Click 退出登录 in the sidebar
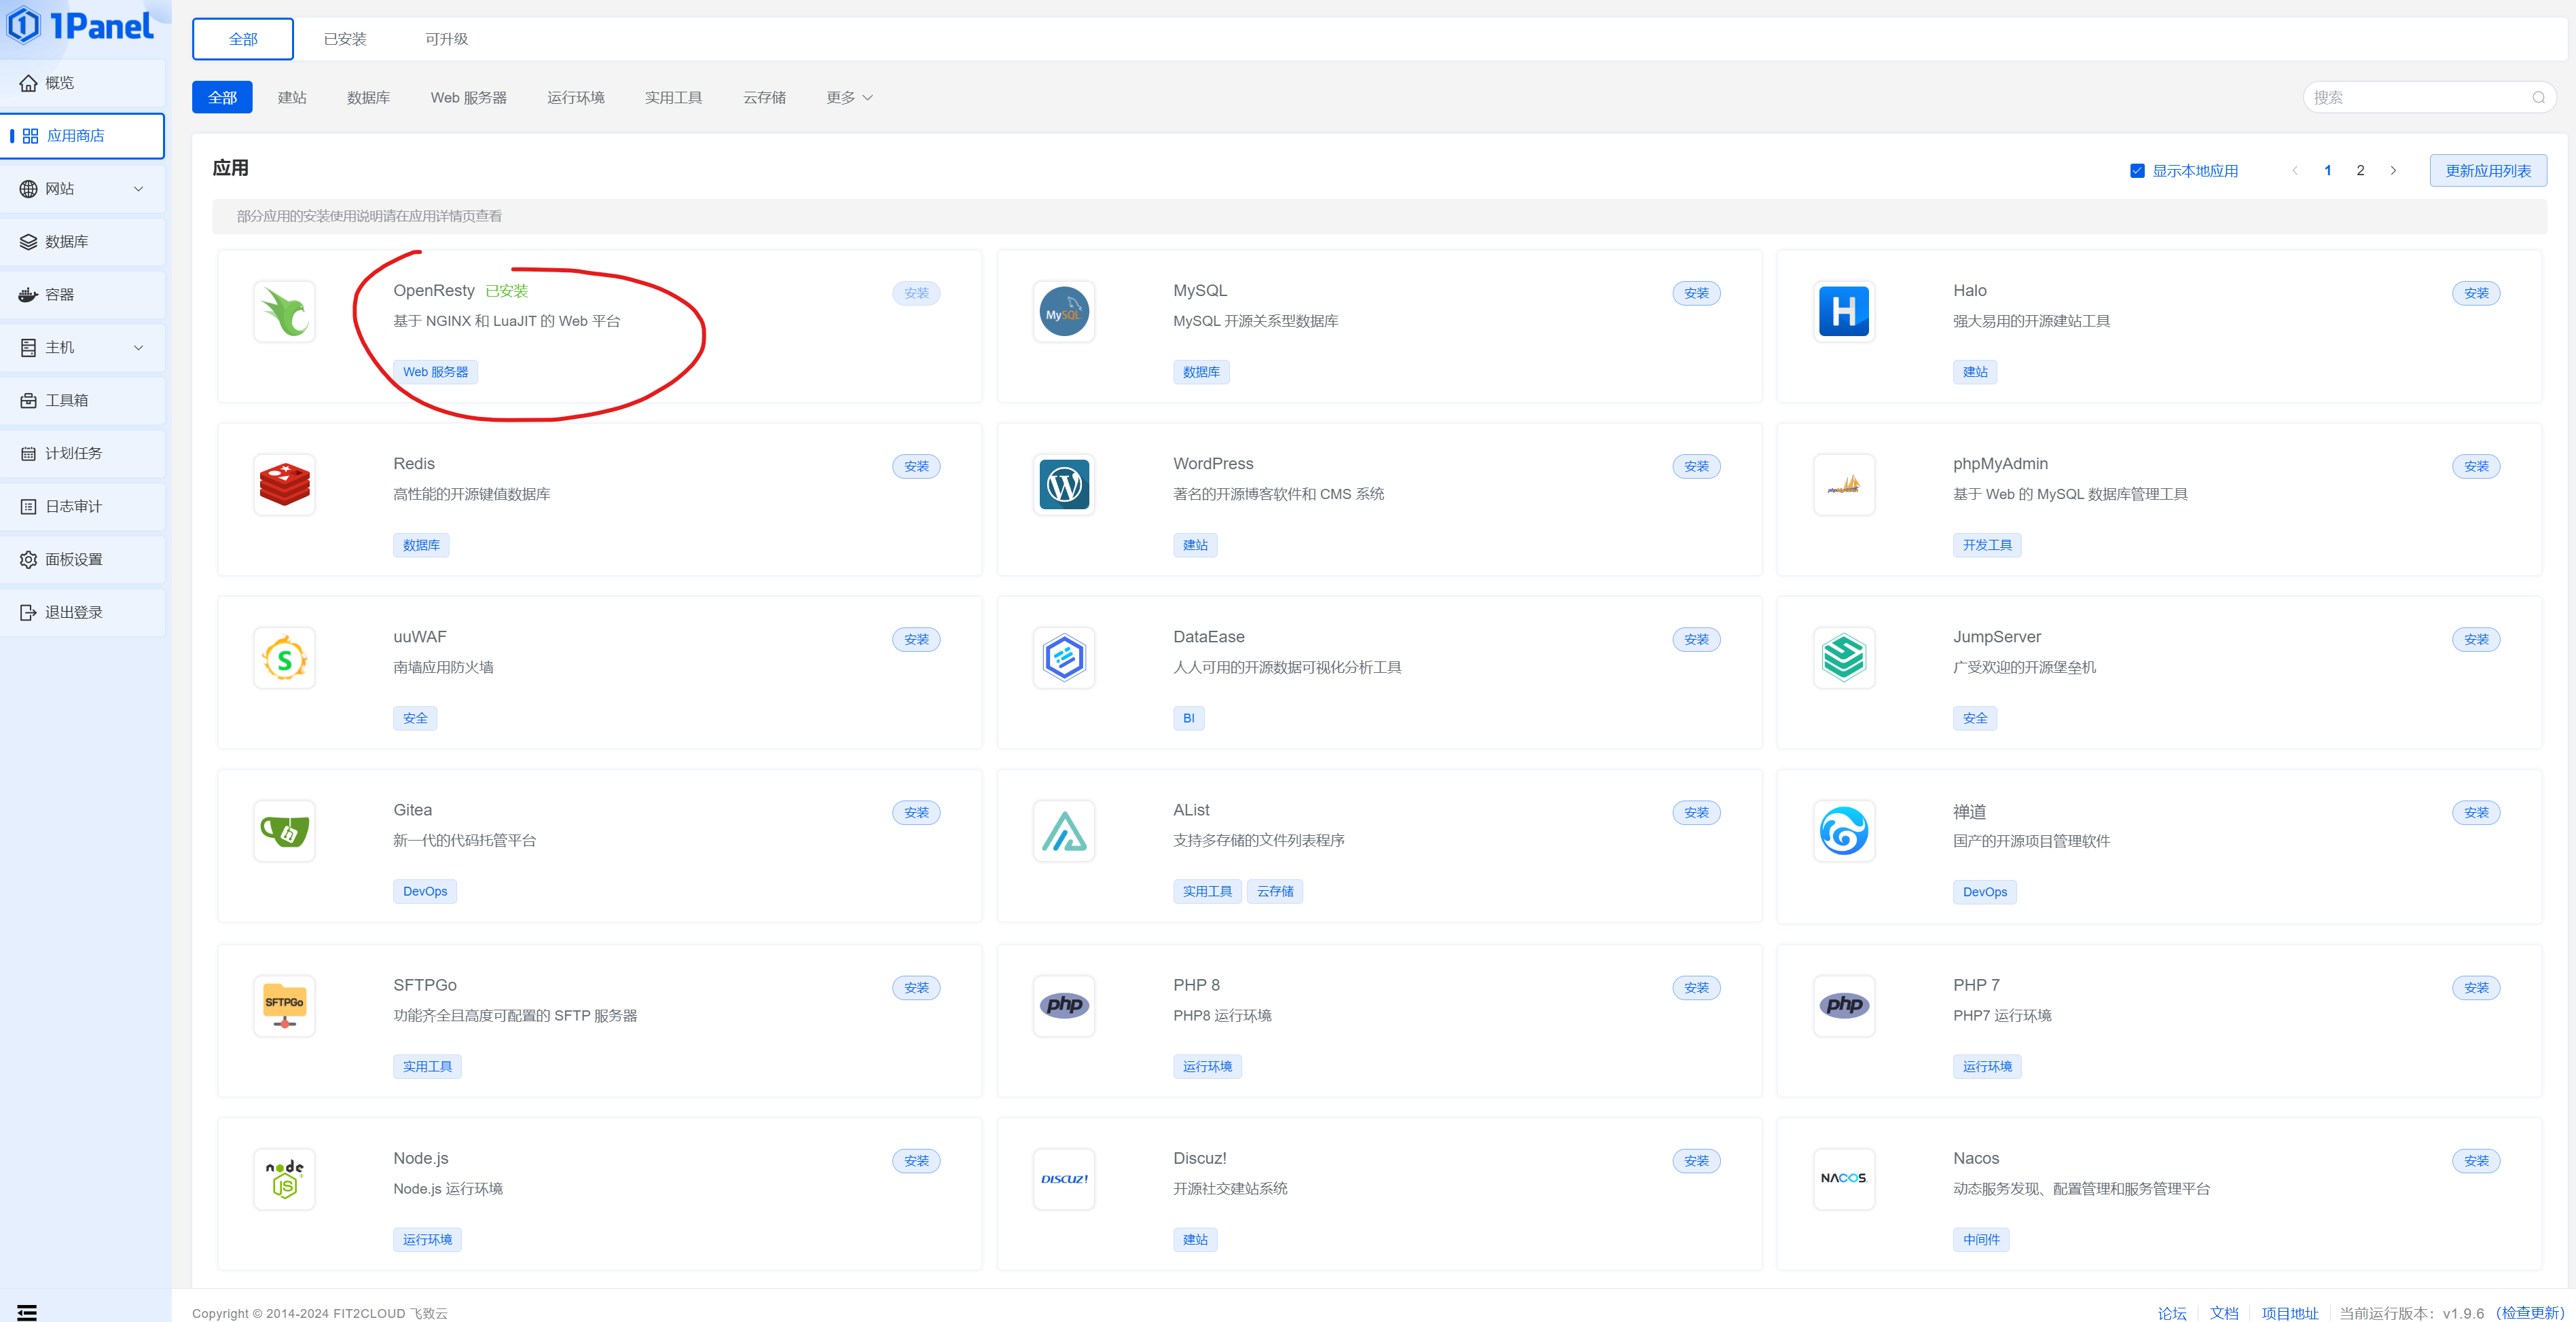Screen dimensions: 2576x1322 83,613
